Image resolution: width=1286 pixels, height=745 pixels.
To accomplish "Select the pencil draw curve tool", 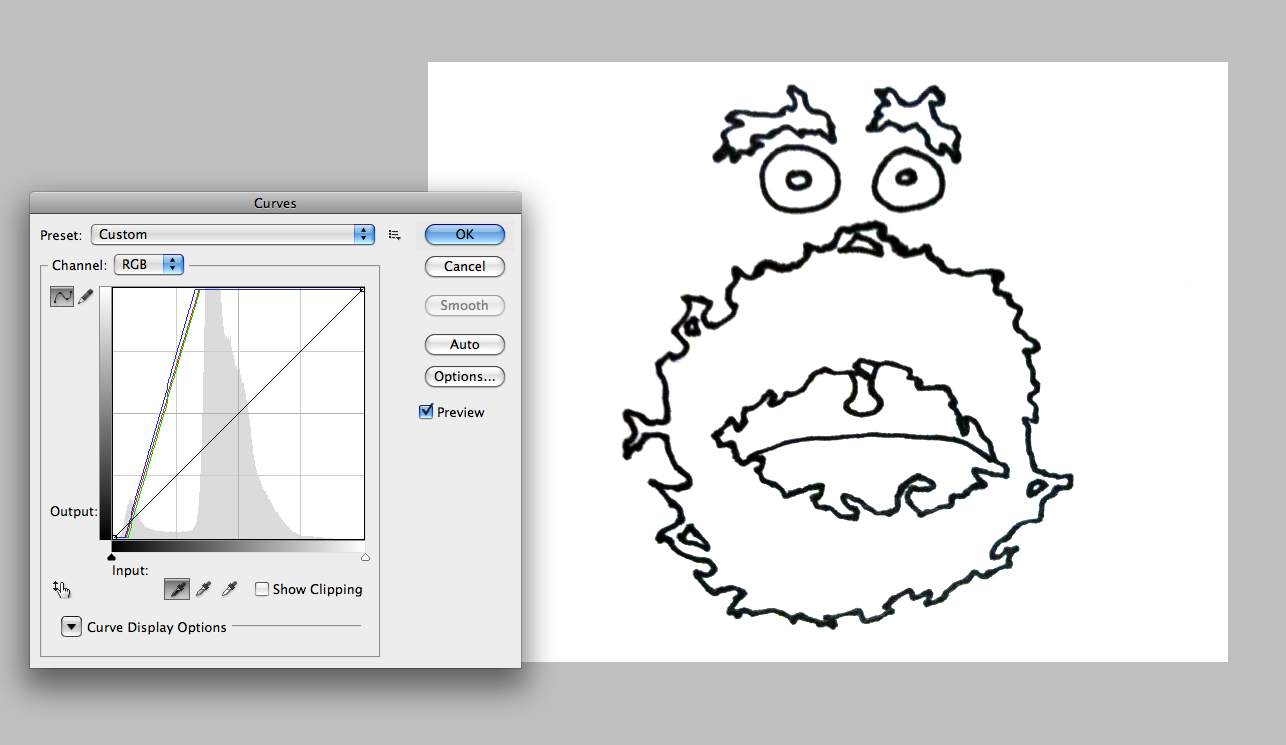I will 86,297.
